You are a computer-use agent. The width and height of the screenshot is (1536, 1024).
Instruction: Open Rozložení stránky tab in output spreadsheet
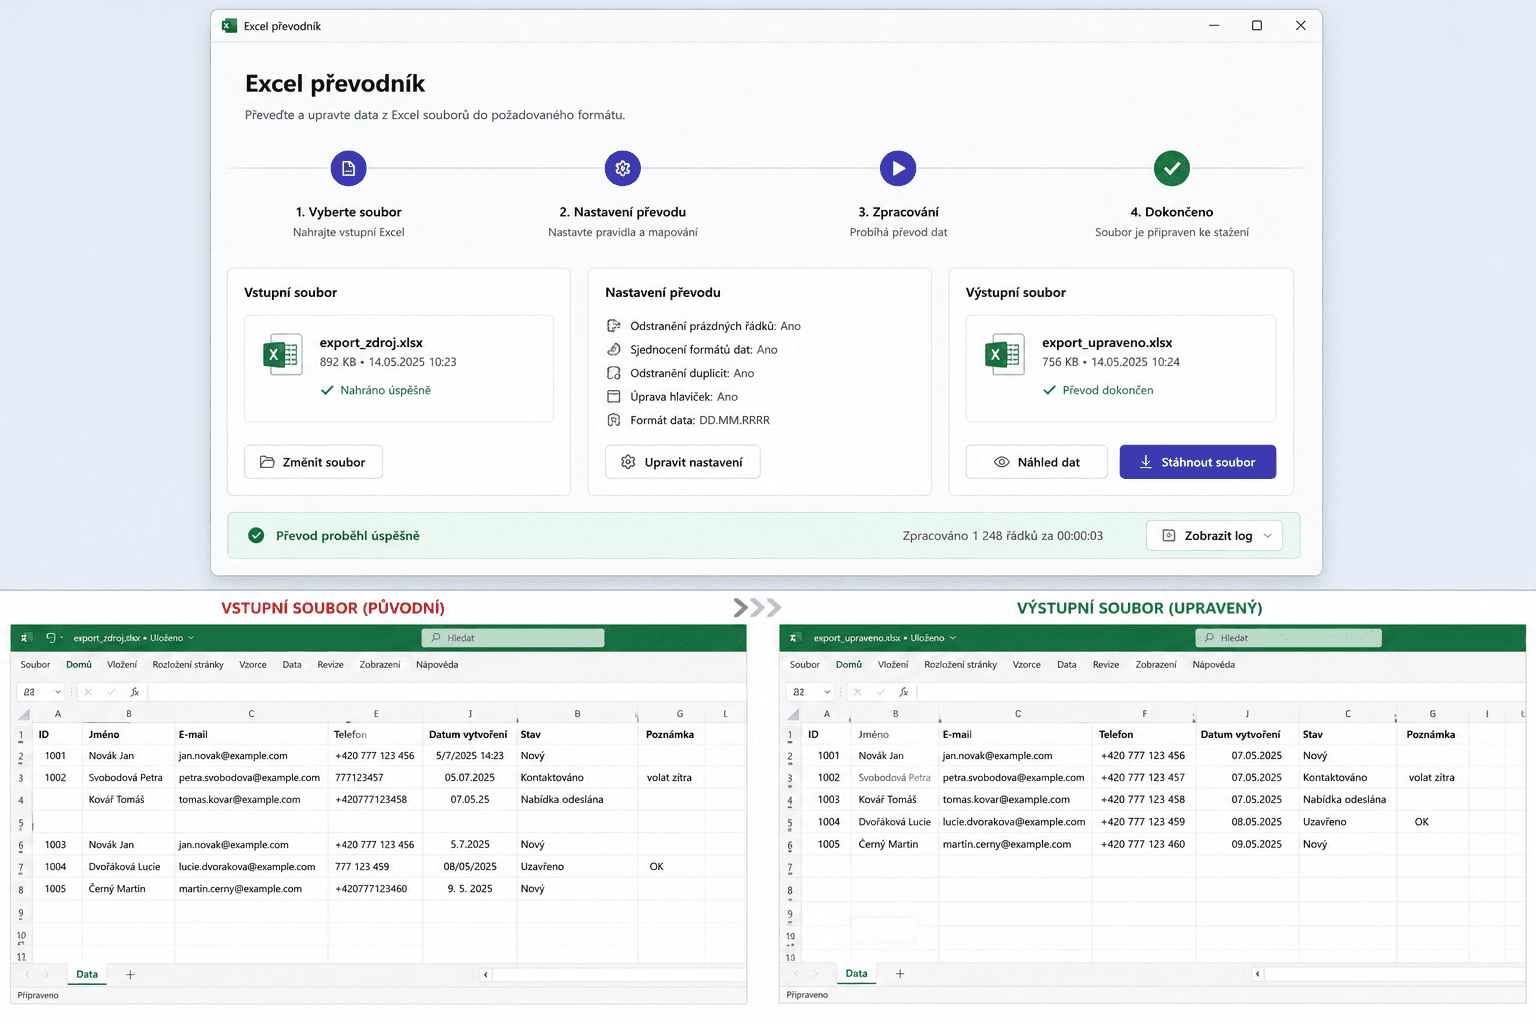click(x=960, y=665)
